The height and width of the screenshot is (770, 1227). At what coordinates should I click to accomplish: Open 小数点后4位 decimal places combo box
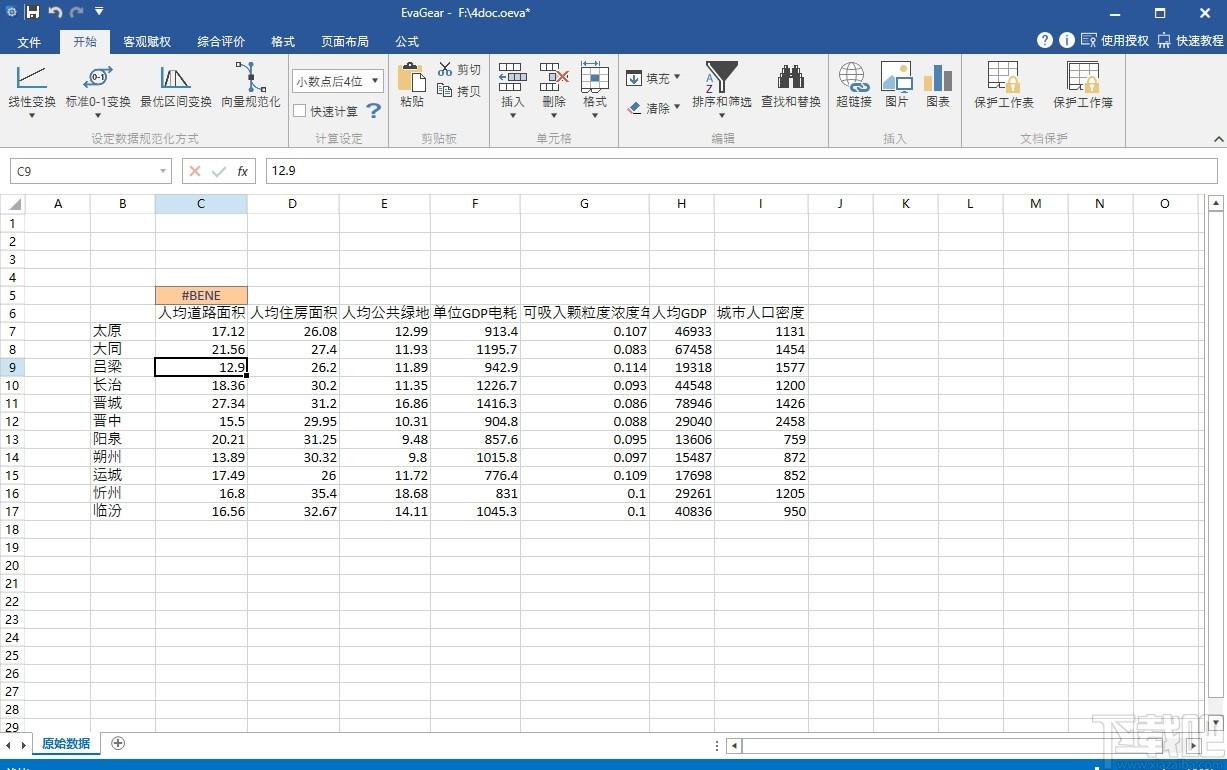click(x=338, y=81)
